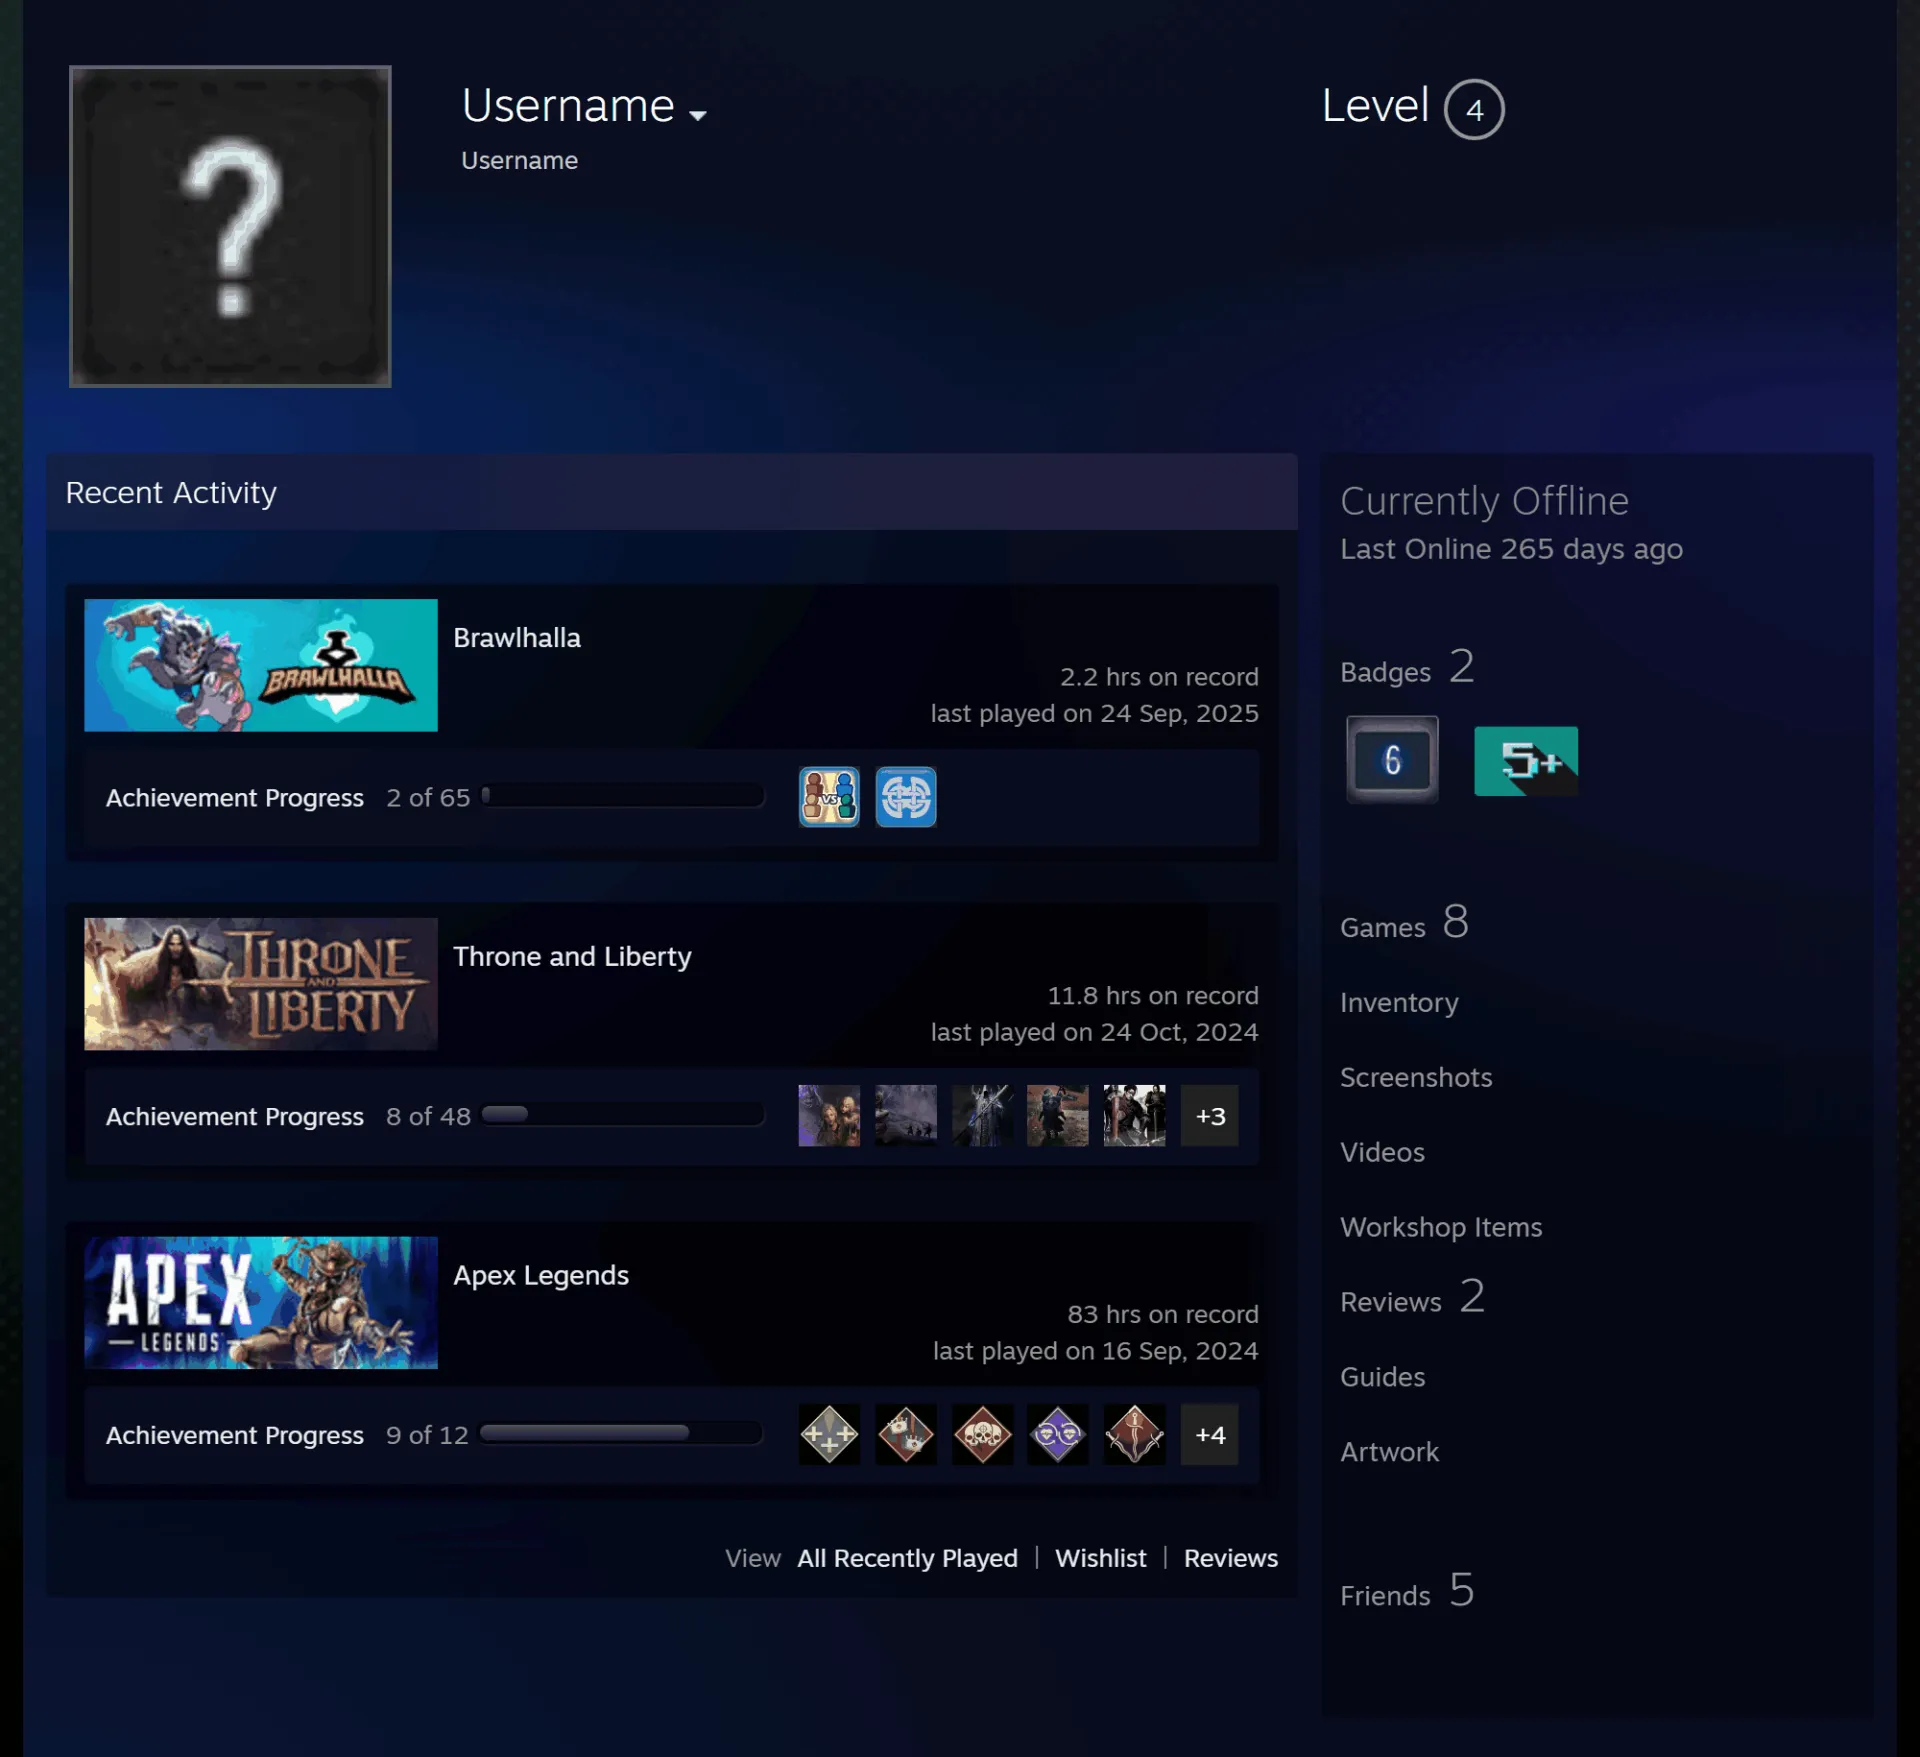Click the first Apex Legends achievement diamond icon
1920x1757 pixels.
[829, 1434]
